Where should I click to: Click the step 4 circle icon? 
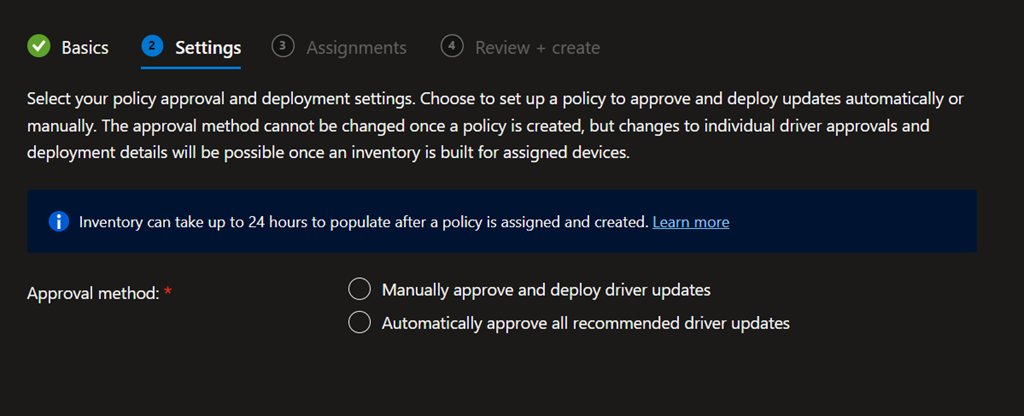pyautogui.click(x=452, y=46)
